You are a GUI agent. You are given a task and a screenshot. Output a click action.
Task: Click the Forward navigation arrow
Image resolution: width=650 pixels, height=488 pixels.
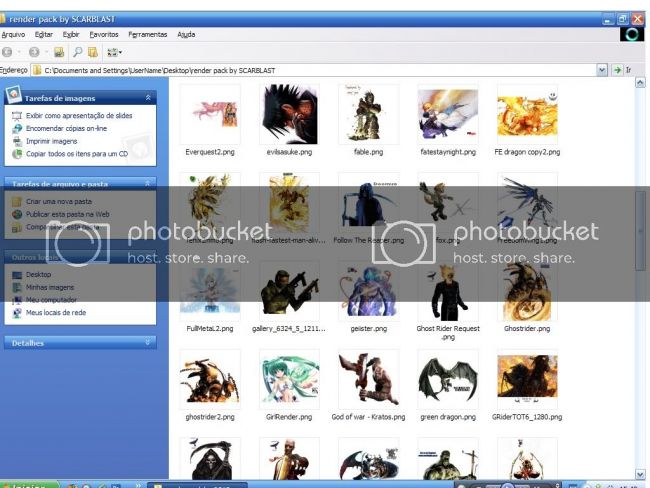(x=34, y=52)
